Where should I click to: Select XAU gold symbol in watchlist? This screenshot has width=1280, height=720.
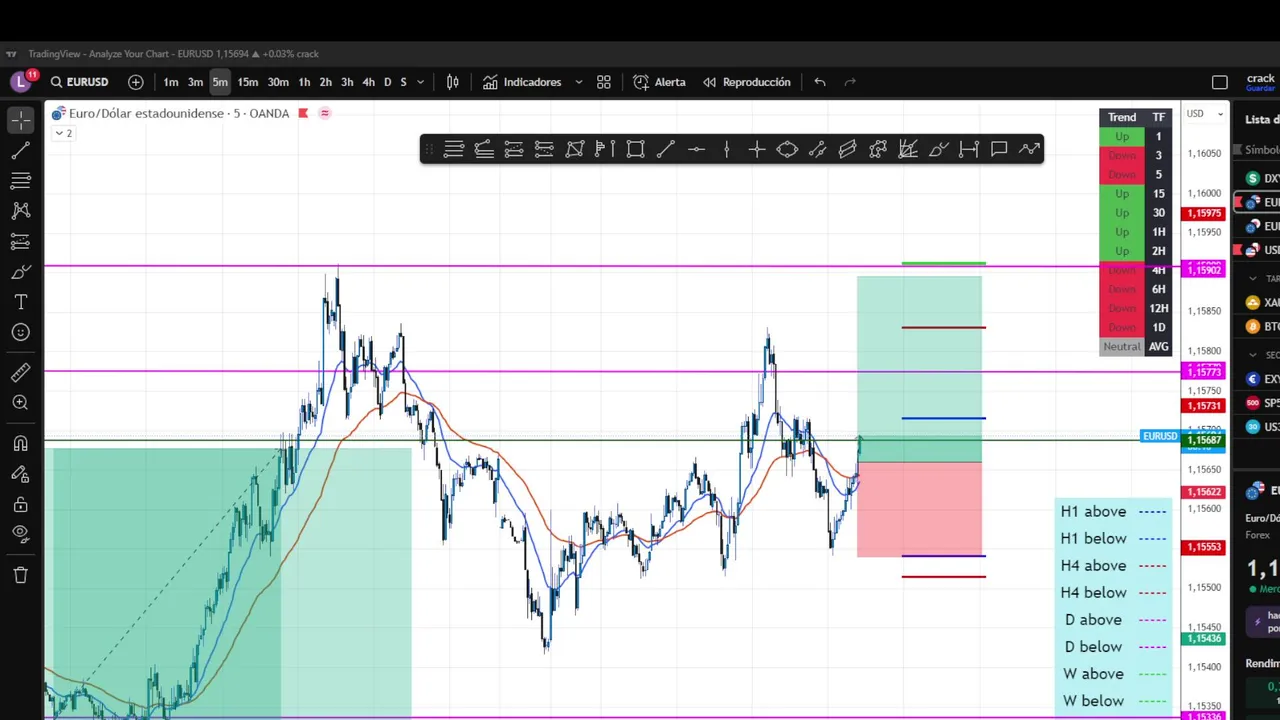1262,302
